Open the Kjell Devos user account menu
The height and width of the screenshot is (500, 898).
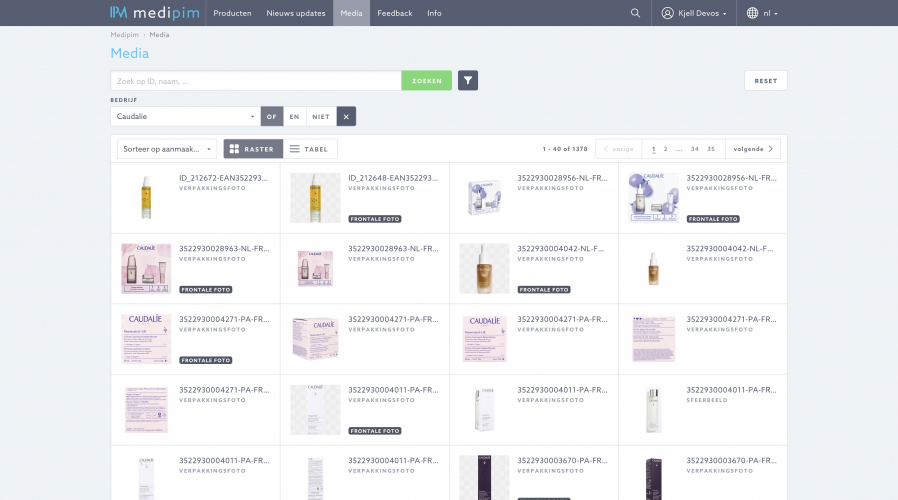point(694,13)
